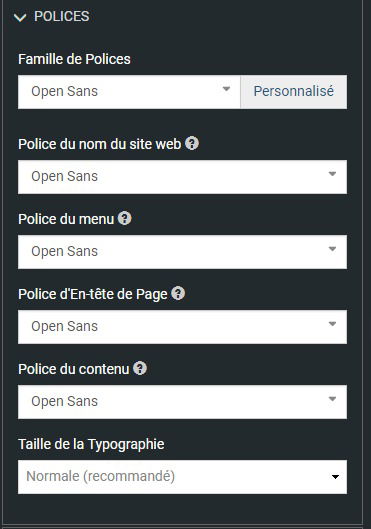Viewport: 371px width, 529px height.
Task: Show help for Police du nom du site web
Action: click(192, 143)
